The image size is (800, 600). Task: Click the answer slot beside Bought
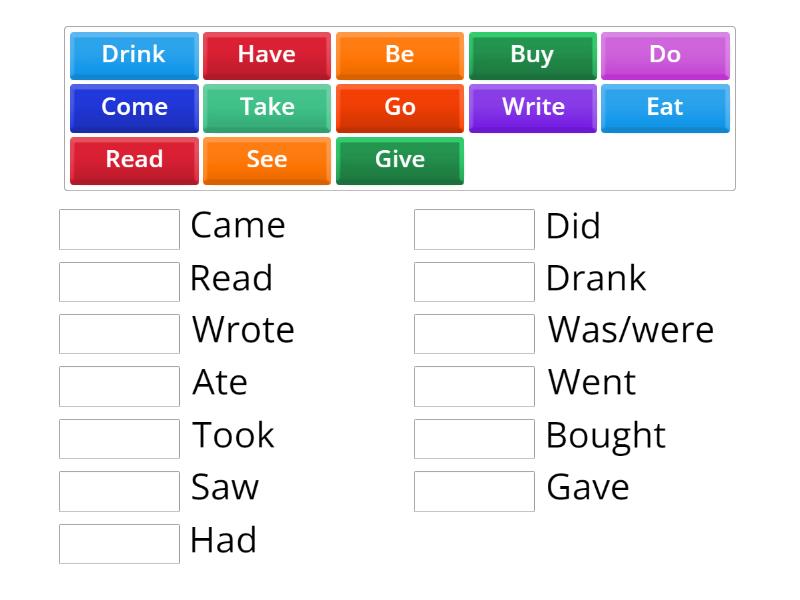click(x=473, y=438)
